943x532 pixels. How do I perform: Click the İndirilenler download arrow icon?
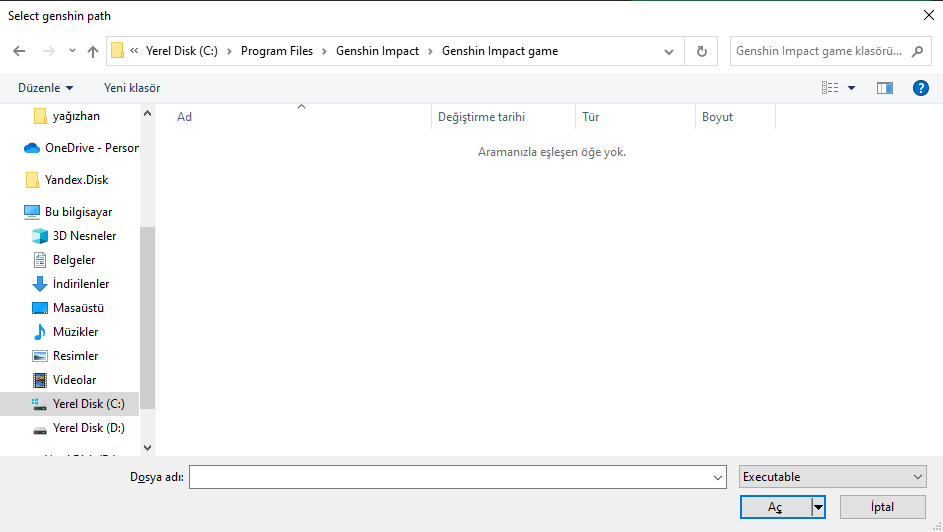tap(40, 284)
